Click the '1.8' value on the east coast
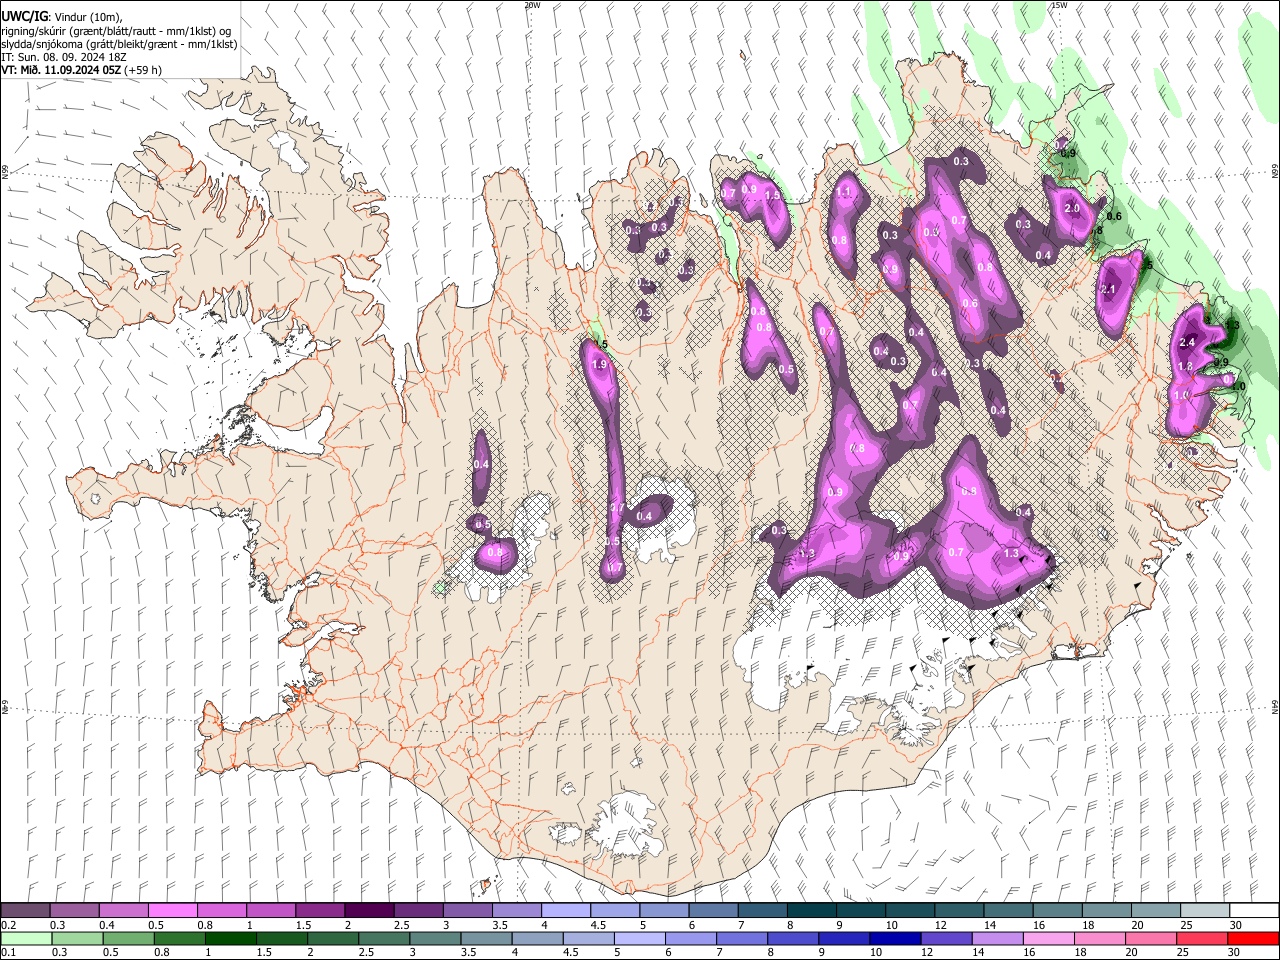 1185,367
